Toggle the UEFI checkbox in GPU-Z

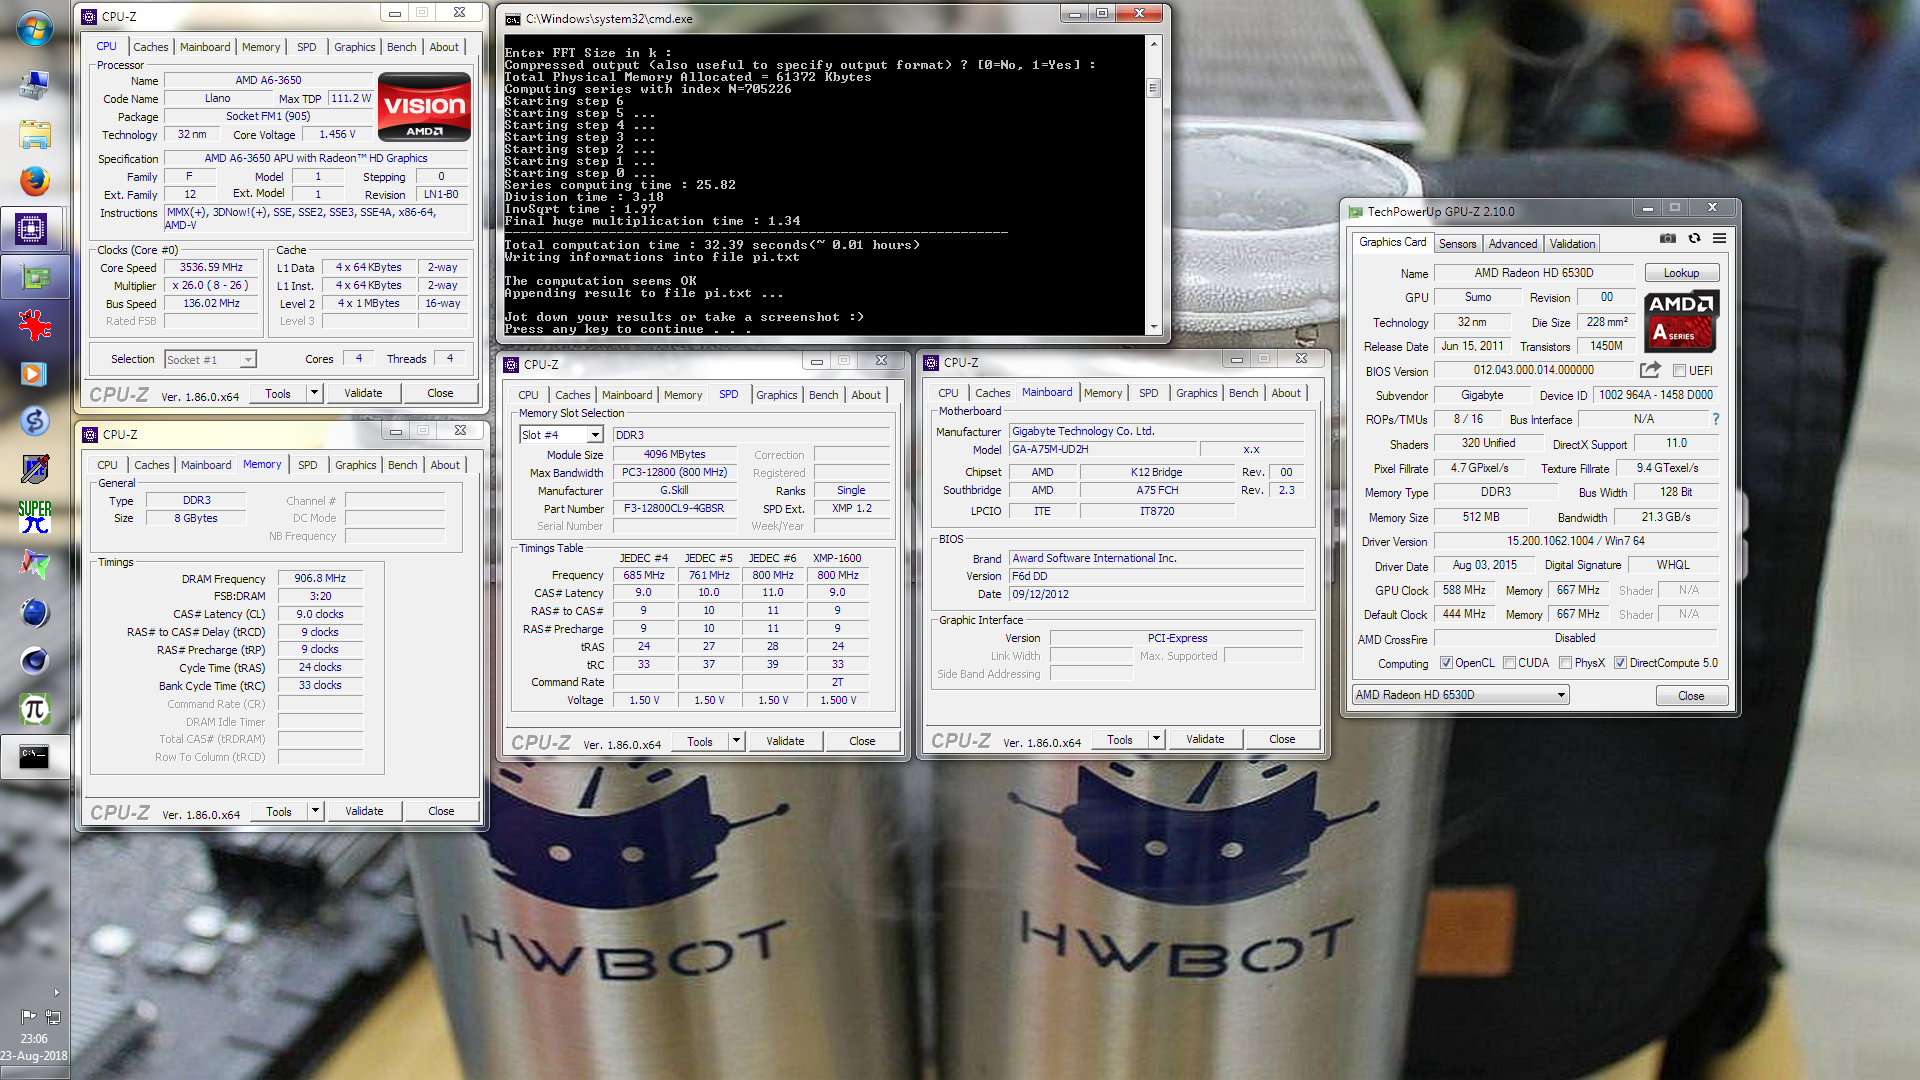(1679, 371)
